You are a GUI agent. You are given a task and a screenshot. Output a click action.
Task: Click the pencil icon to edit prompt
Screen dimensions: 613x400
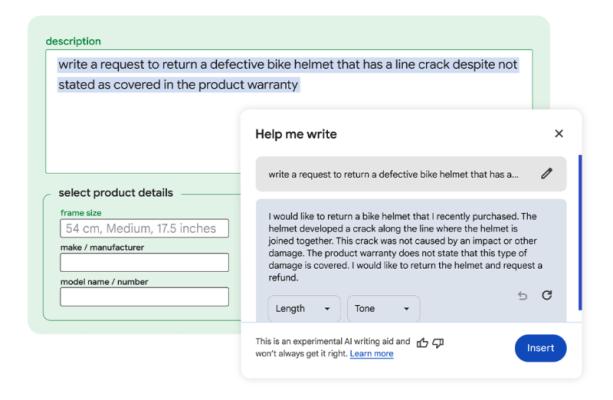click(547, 174)
